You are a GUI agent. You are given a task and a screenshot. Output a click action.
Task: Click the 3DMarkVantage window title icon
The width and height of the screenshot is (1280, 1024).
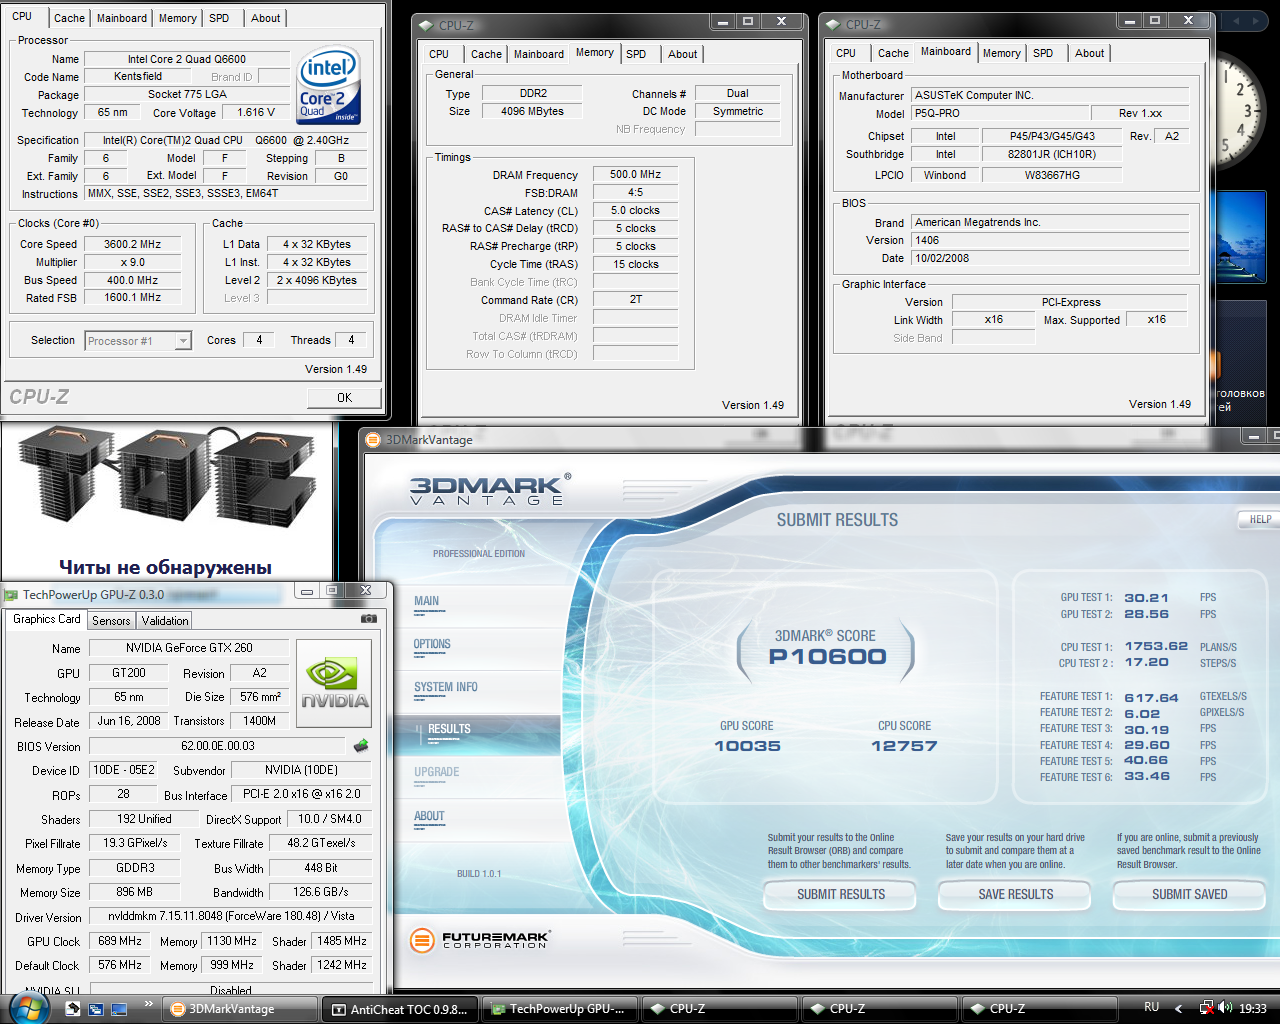coord(373,439)
